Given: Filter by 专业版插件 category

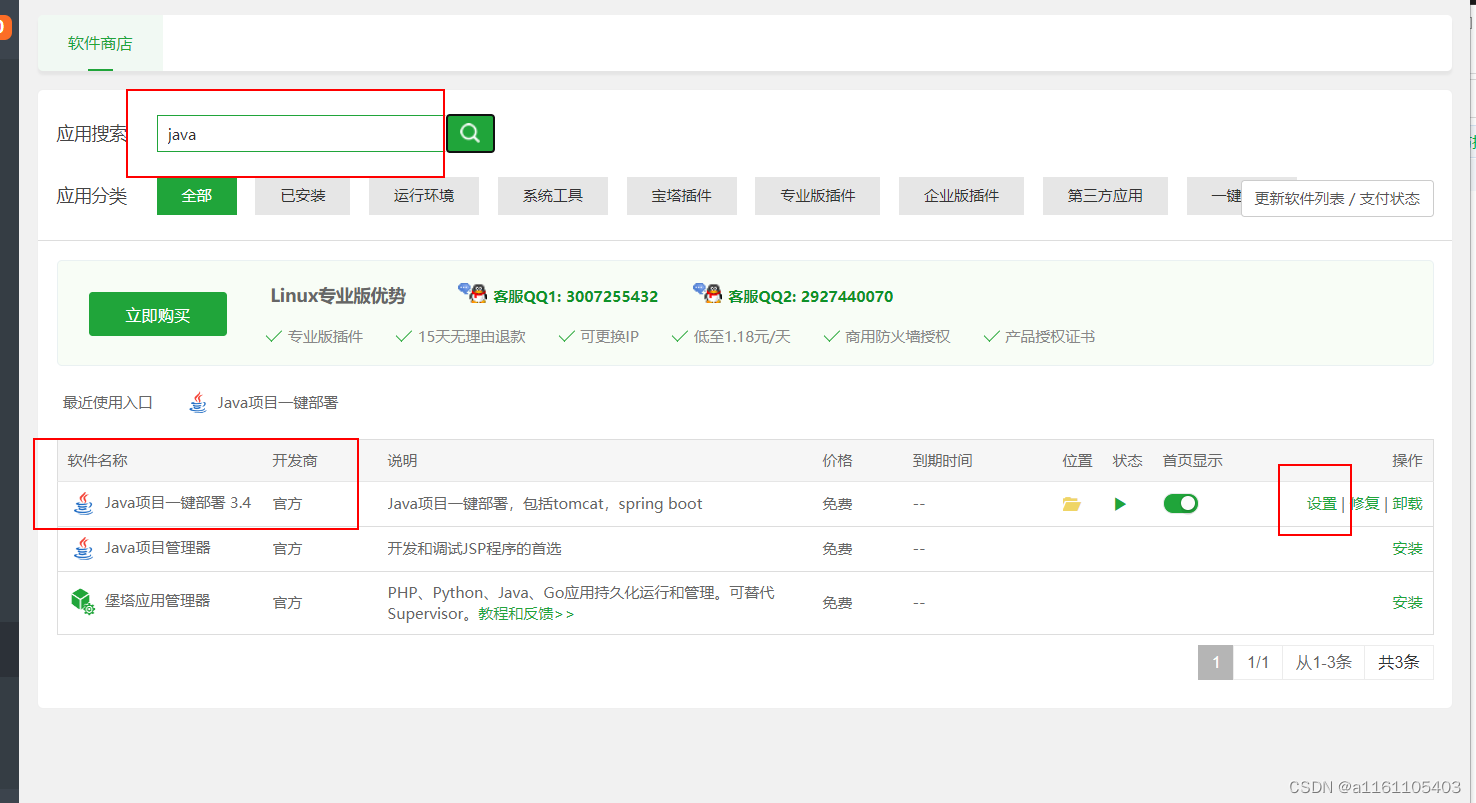Looking at the screenshot, I should click(818, 196).
